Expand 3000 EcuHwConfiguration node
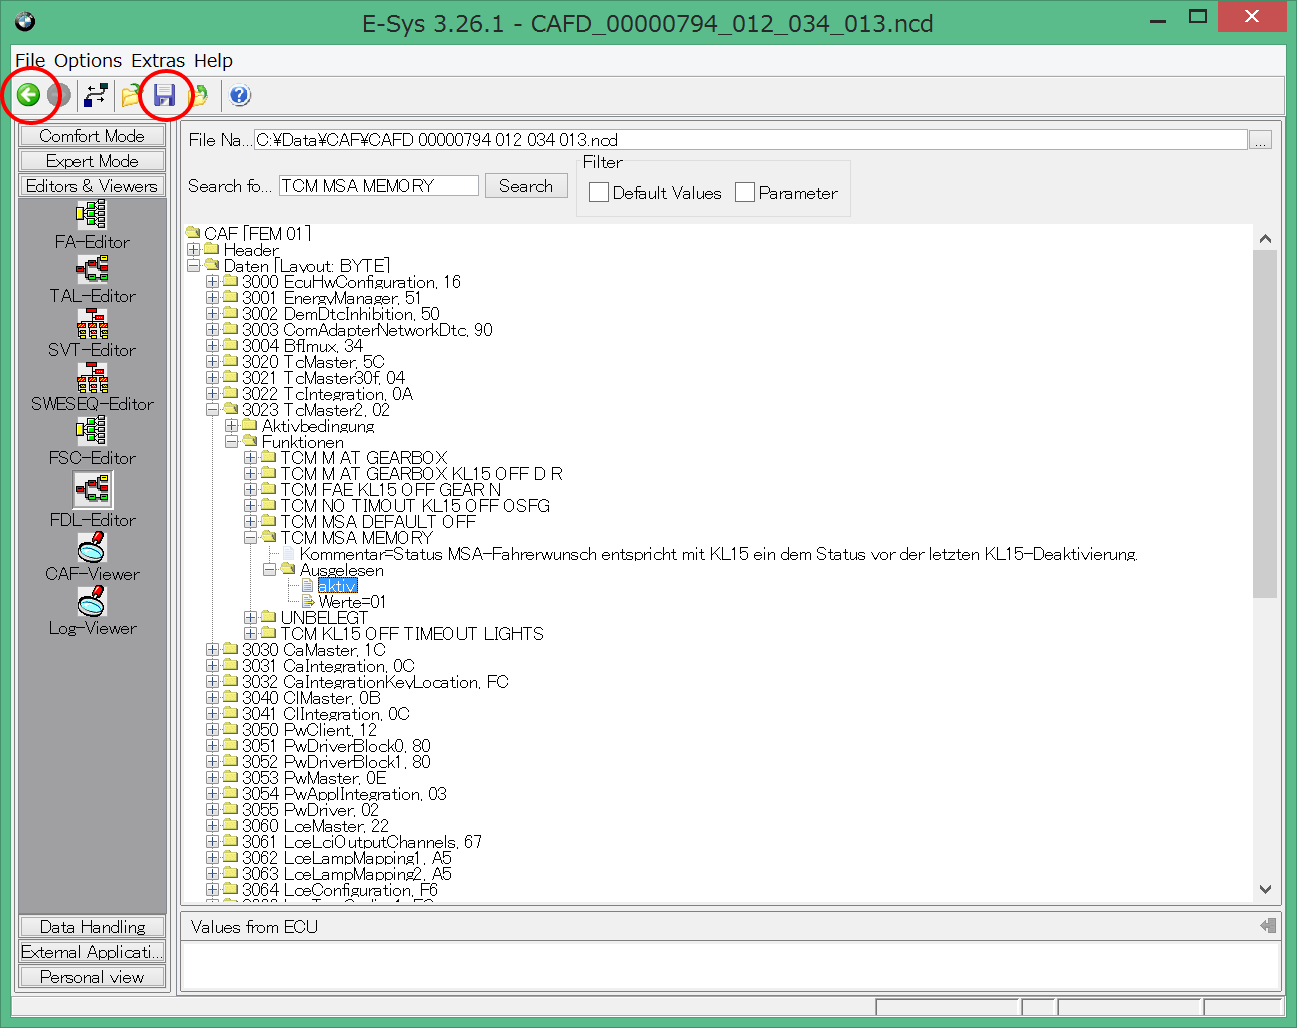This screenshot has width=1297, height=1028. point(213,282)
